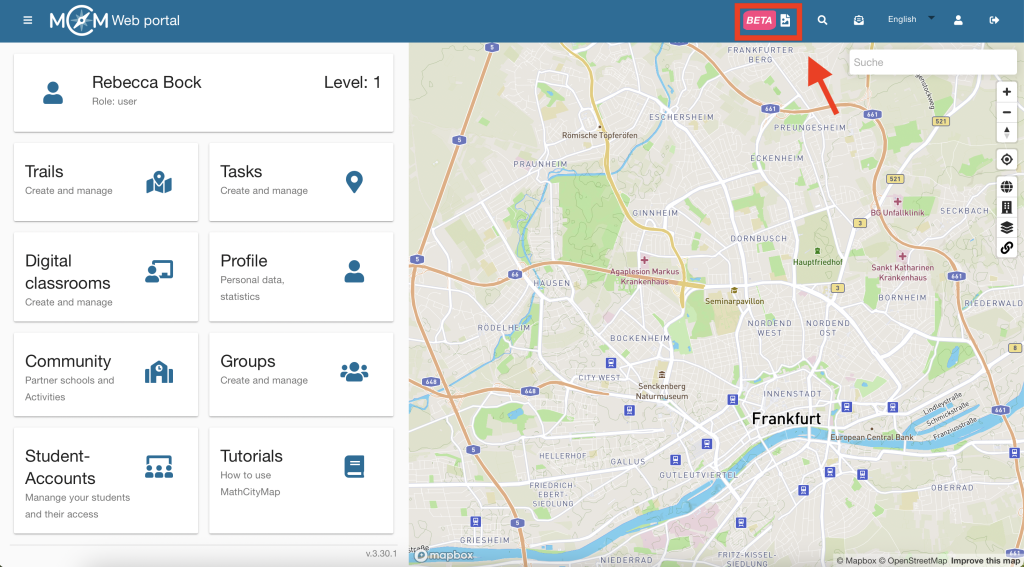Click the Community school building icon
Screen dimensions: 1024x567
tap(159, 372)
